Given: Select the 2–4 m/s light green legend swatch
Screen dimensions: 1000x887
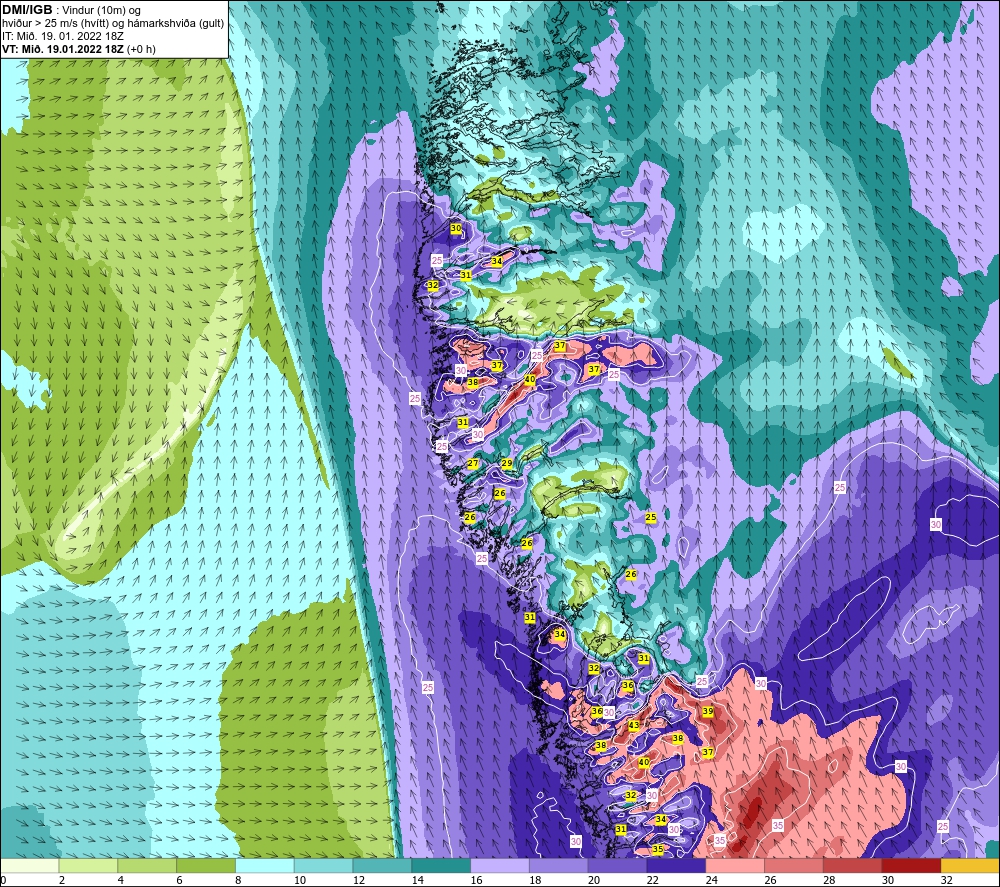Looking at the screenshot, I should [x=89, y=865].
